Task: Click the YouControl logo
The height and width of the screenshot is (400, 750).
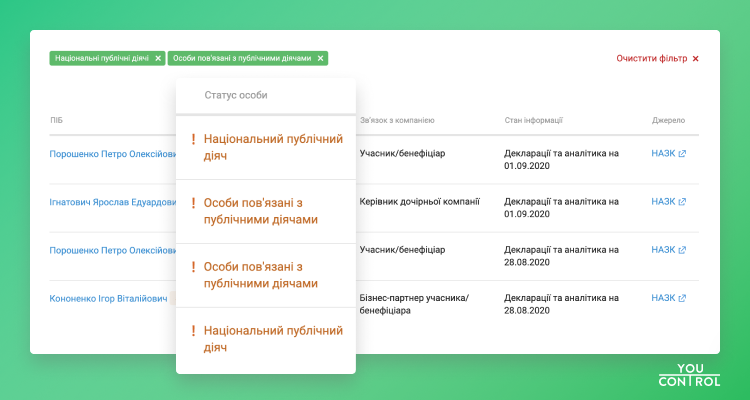Action: pyautogui.click(x=689, y=374)
